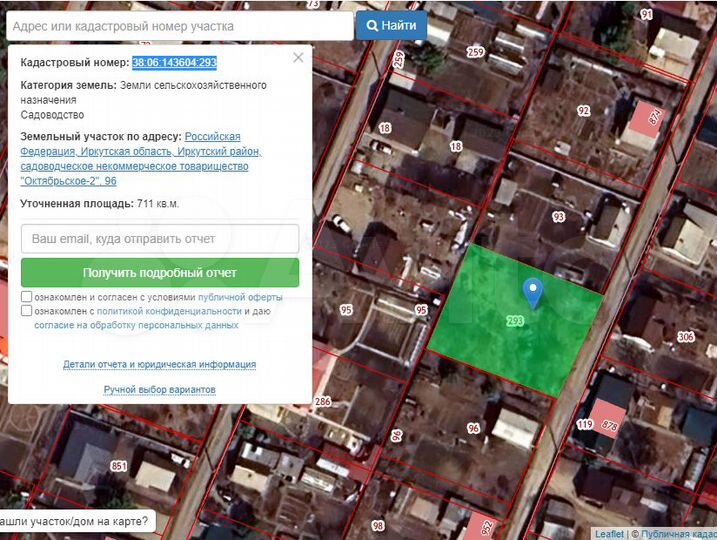Open the parcel address link for Октябрьское-2
Viewport: 717px width, 540px height.
click(140, 159)
